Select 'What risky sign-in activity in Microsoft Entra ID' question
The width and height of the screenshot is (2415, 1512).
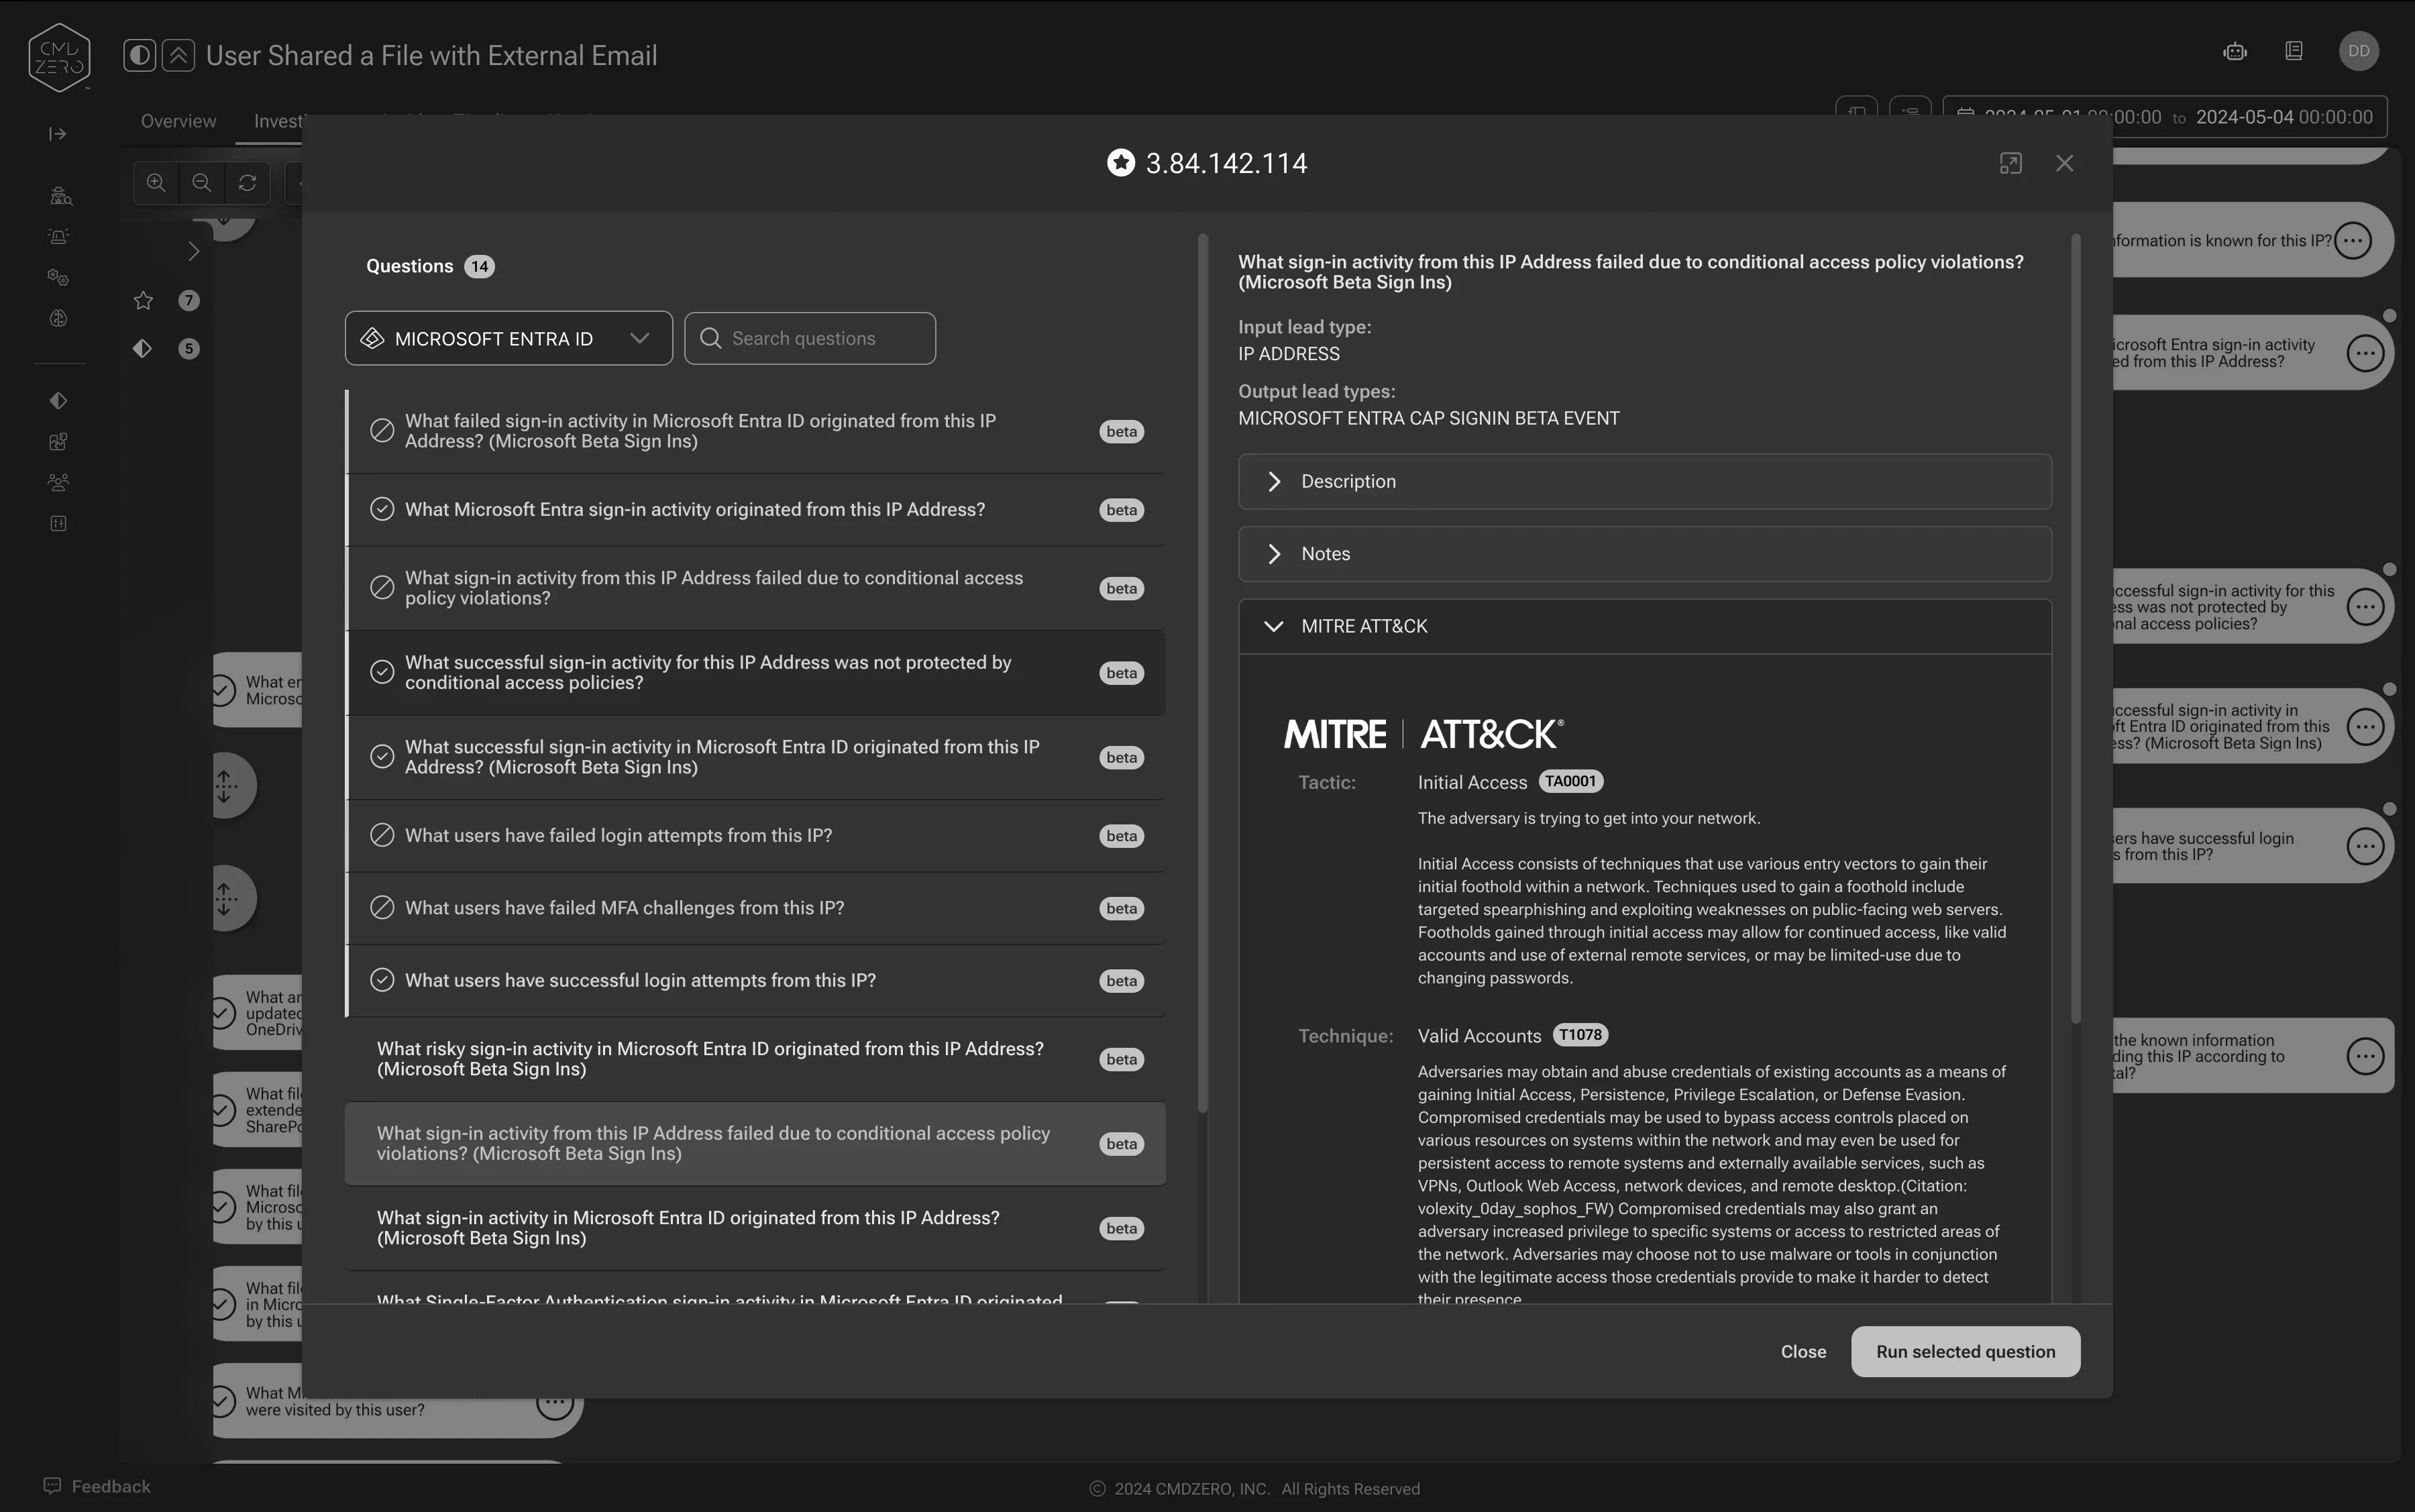(x=756, y=1059)
